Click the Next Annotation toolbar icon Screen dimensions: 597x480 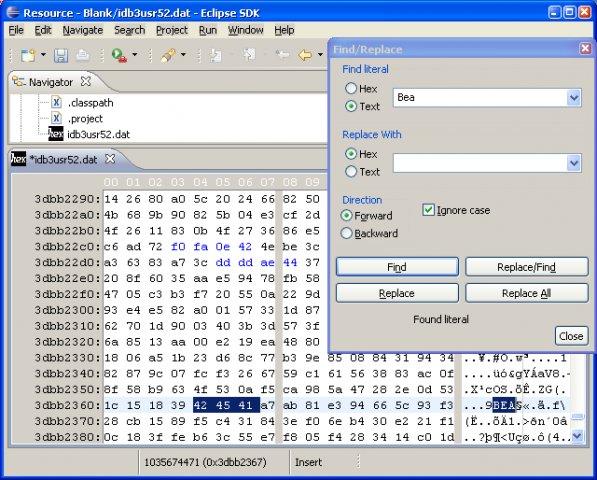216,56
